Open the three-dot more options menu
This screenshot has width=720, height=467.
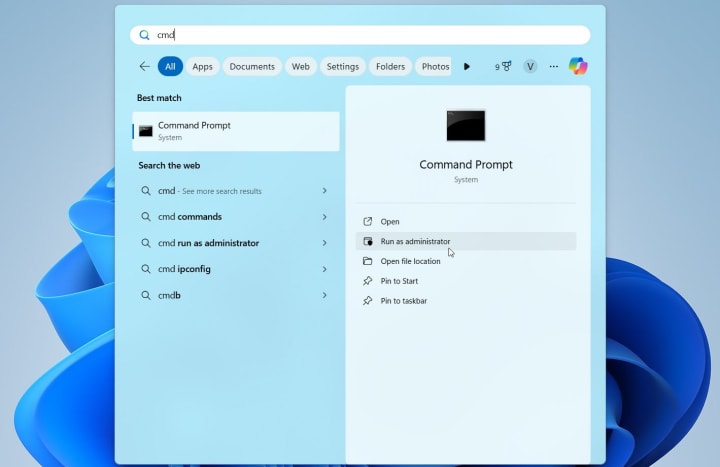click(x=554, y=67)
